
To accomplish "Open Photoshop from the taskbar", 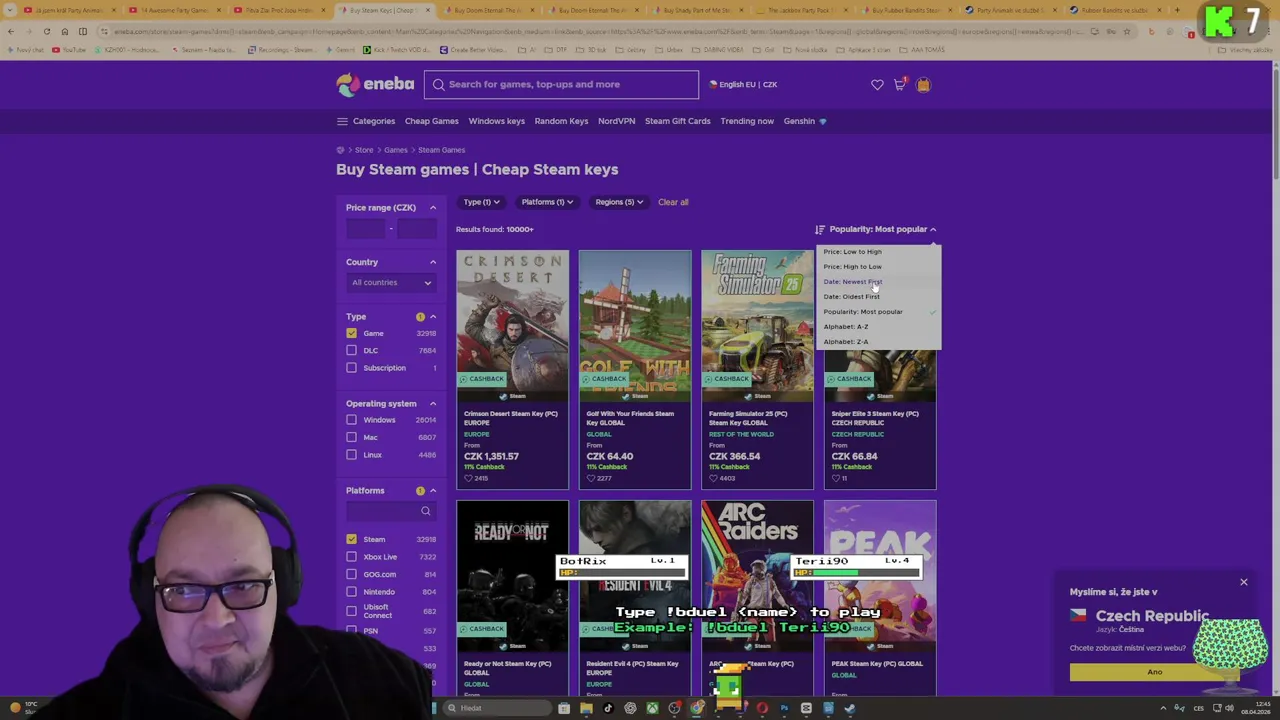I will click(x=784, y=708).
